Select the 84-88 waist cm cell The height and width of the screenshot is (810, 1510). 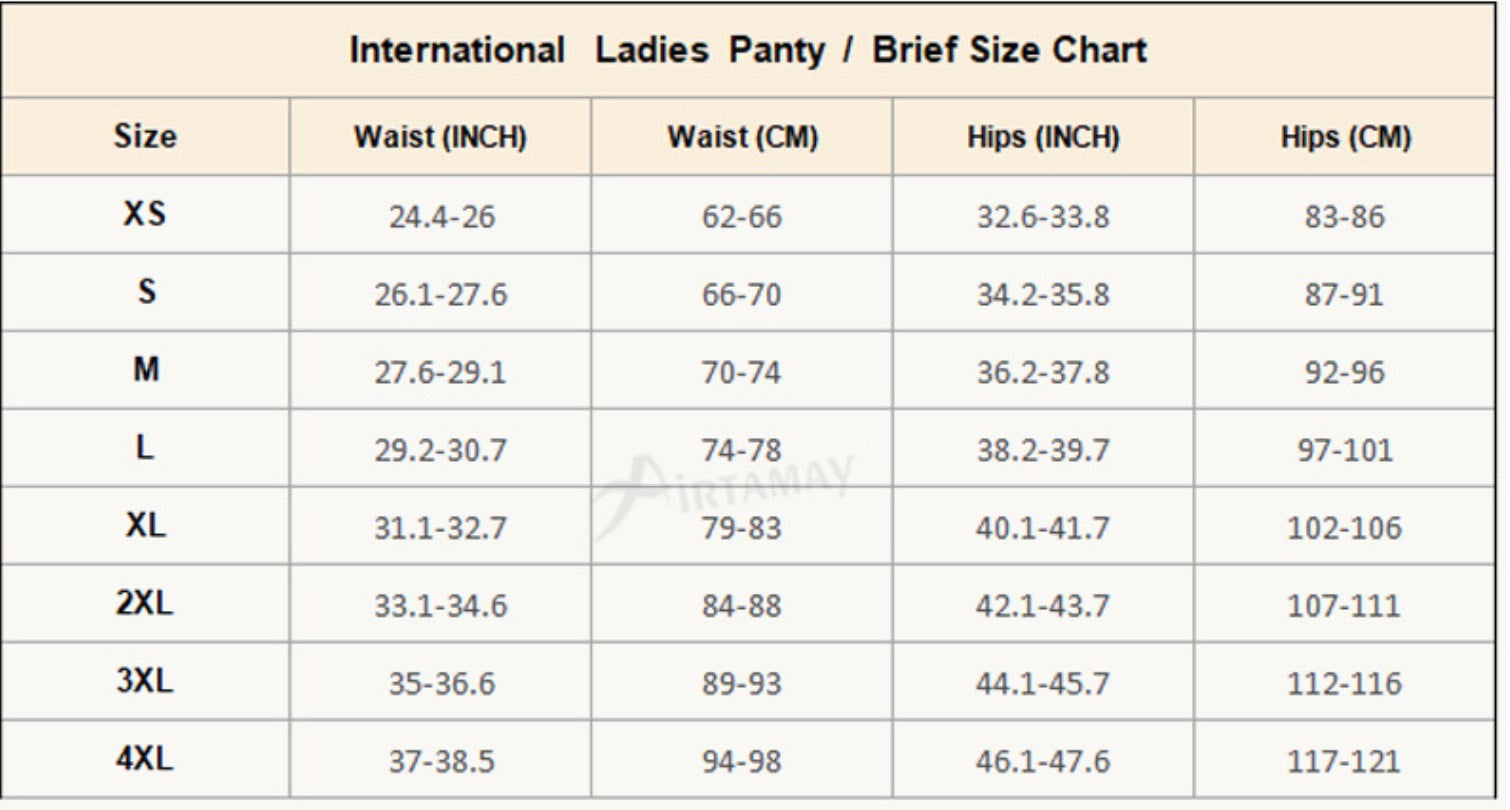pos(742,606)
